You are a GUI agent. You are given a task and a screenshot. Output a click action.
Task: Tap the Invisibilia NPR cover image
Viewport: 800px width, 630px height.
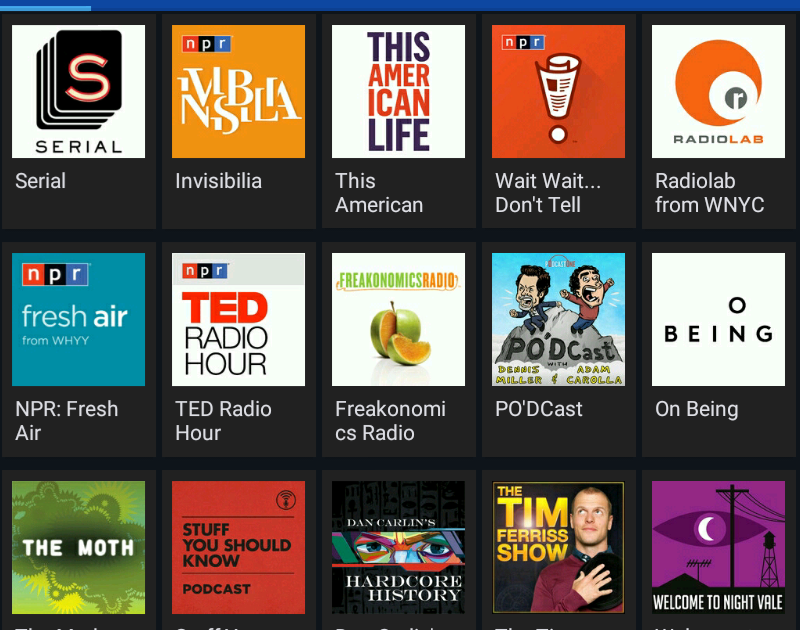pyautogui.click(x=238, y=91)
